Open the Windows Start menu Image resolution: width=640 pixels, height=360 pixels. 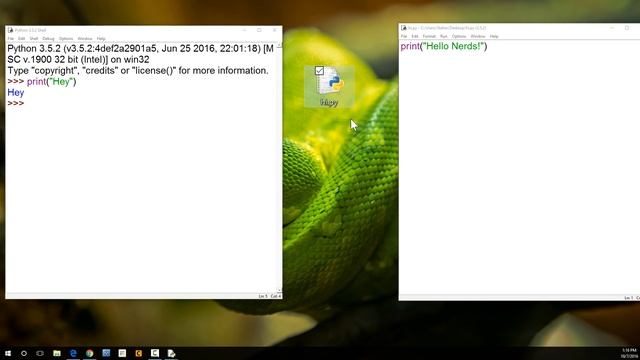(x=8, y=353)
